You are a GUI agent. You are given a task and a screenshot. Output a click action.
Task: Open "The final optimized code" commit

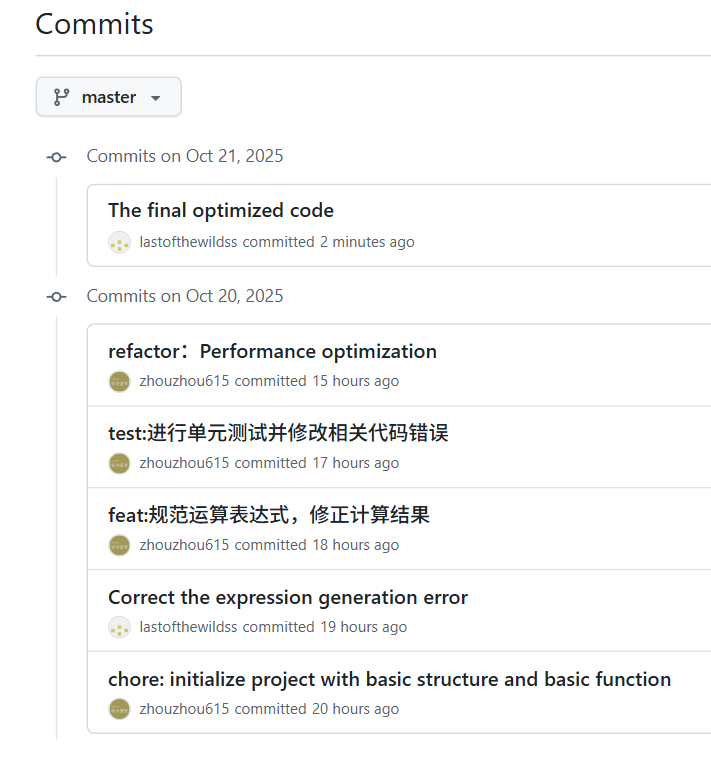(220, 211)
